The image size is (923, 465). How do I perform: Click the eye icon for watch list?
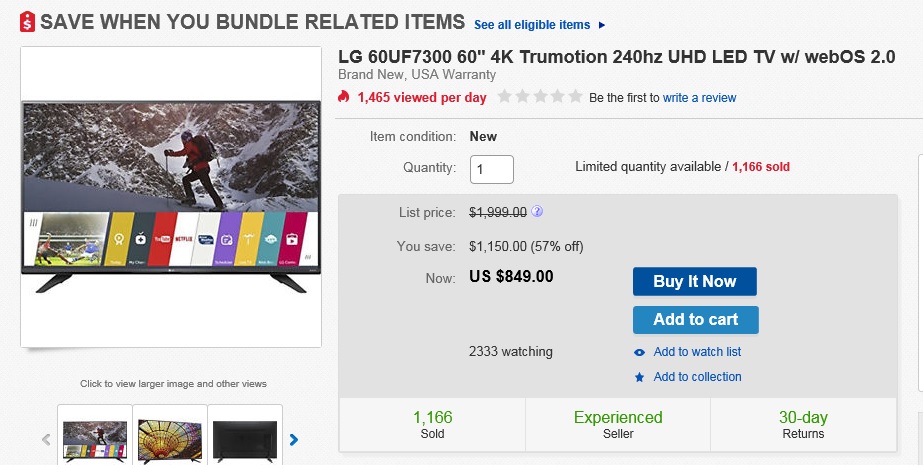pyautogui.click(x=640, y=352)
